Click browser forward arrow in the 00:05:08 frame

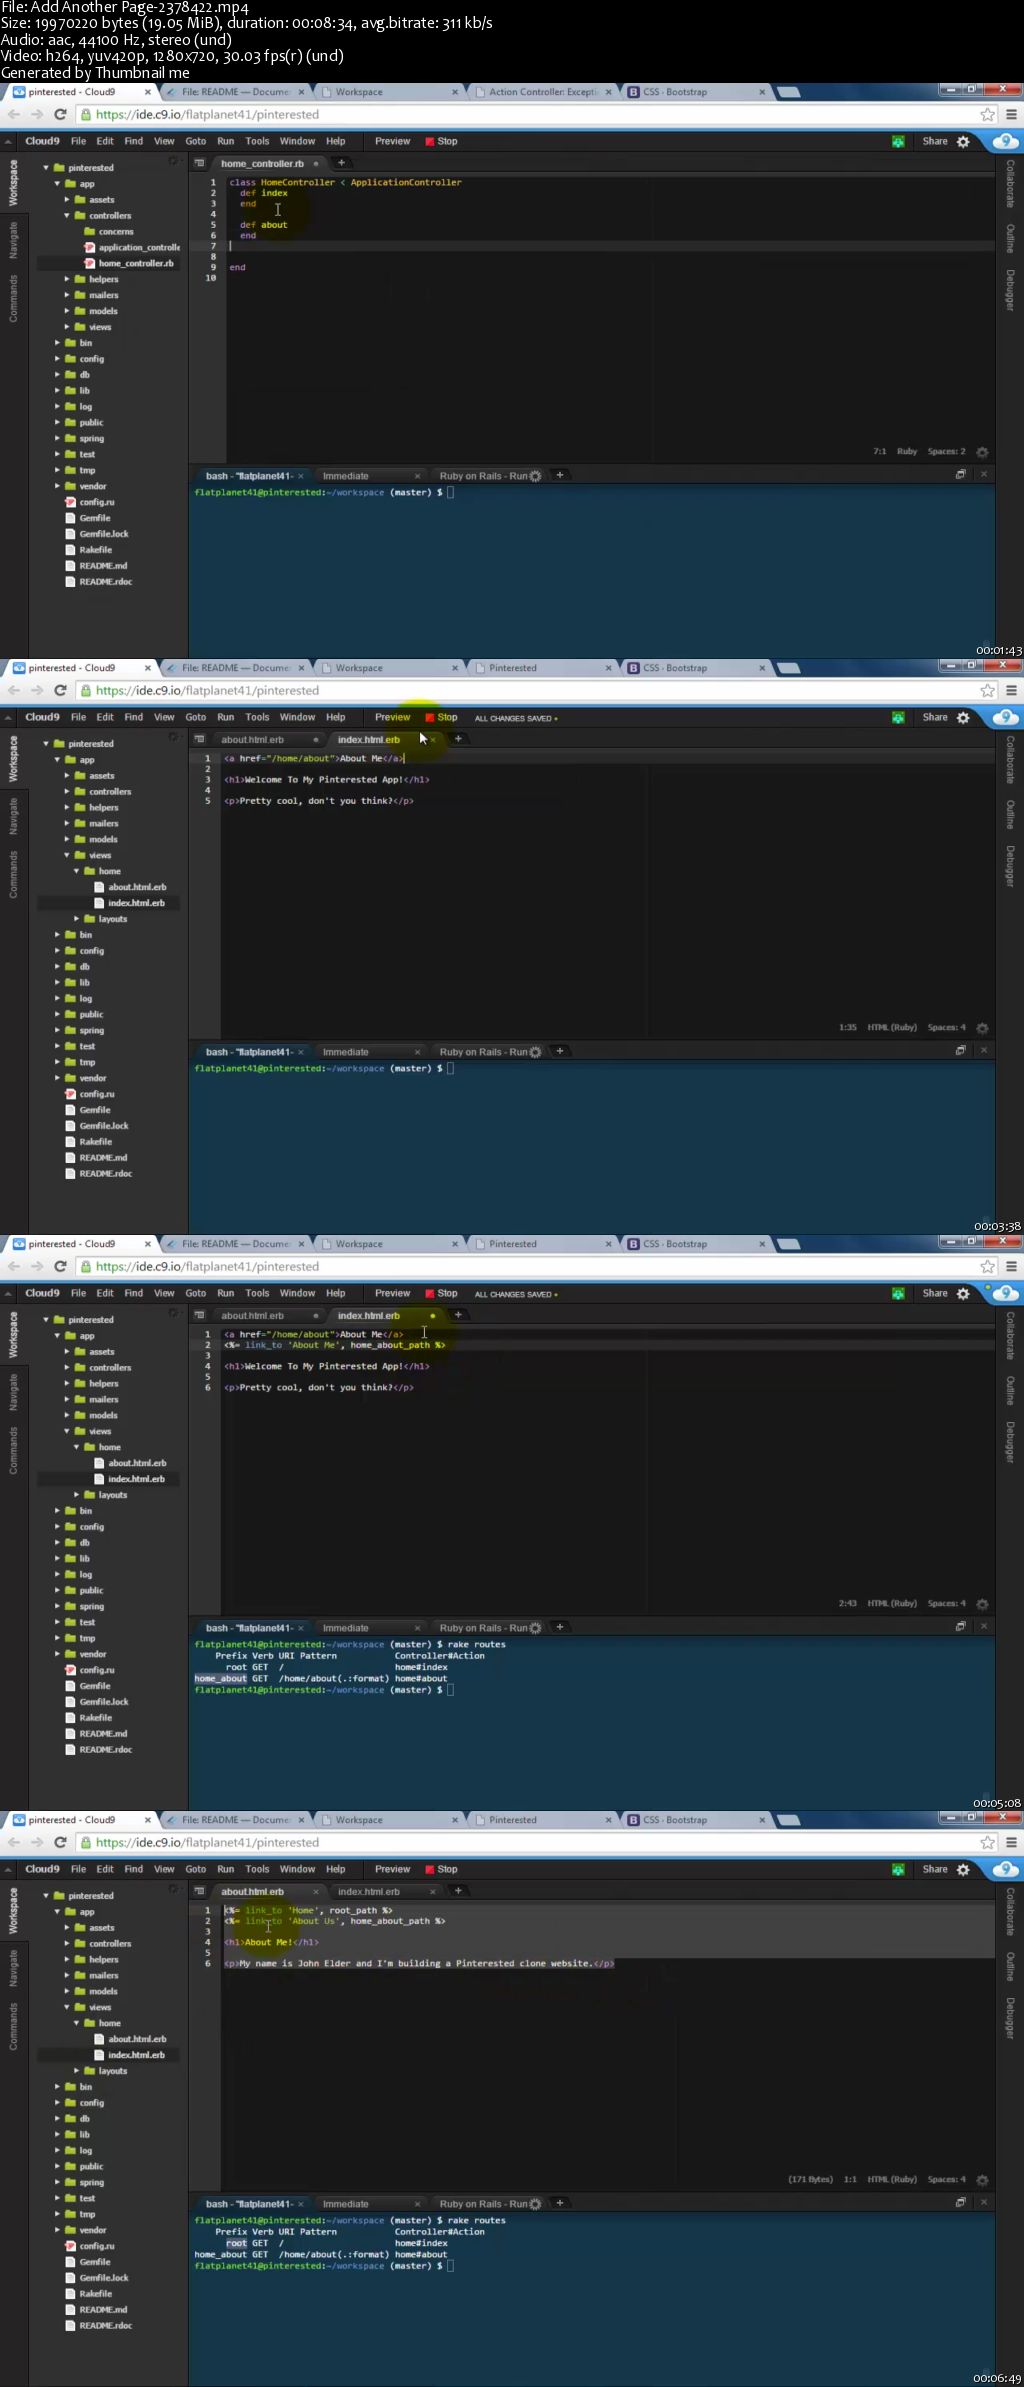37,1267
